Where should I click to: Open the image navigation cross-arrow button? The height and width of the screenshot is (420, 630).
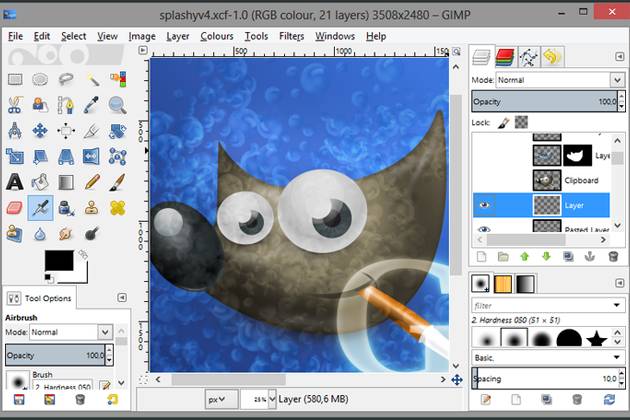click(x=457, y=380)
